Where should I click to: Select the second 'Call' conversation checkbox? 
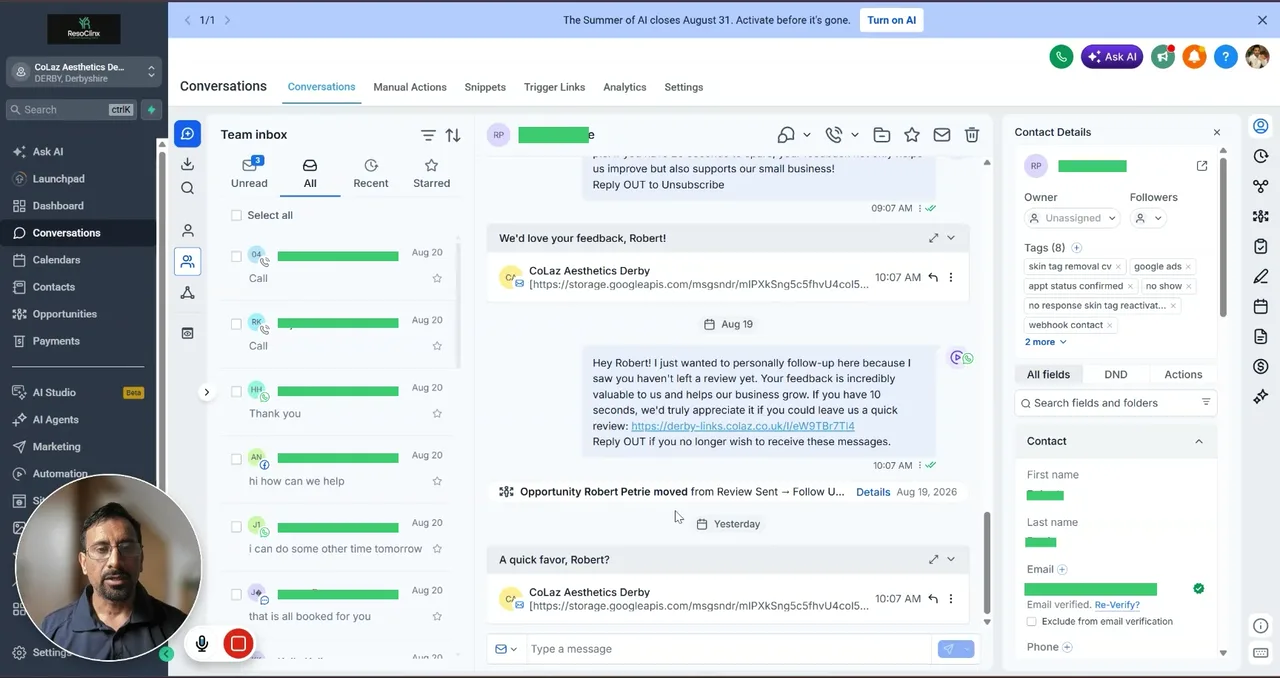pos(236,324)
